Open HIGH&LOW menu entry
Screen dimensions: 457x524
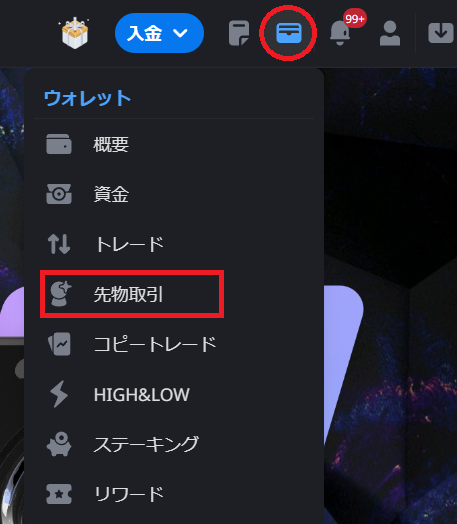(174, 394)
